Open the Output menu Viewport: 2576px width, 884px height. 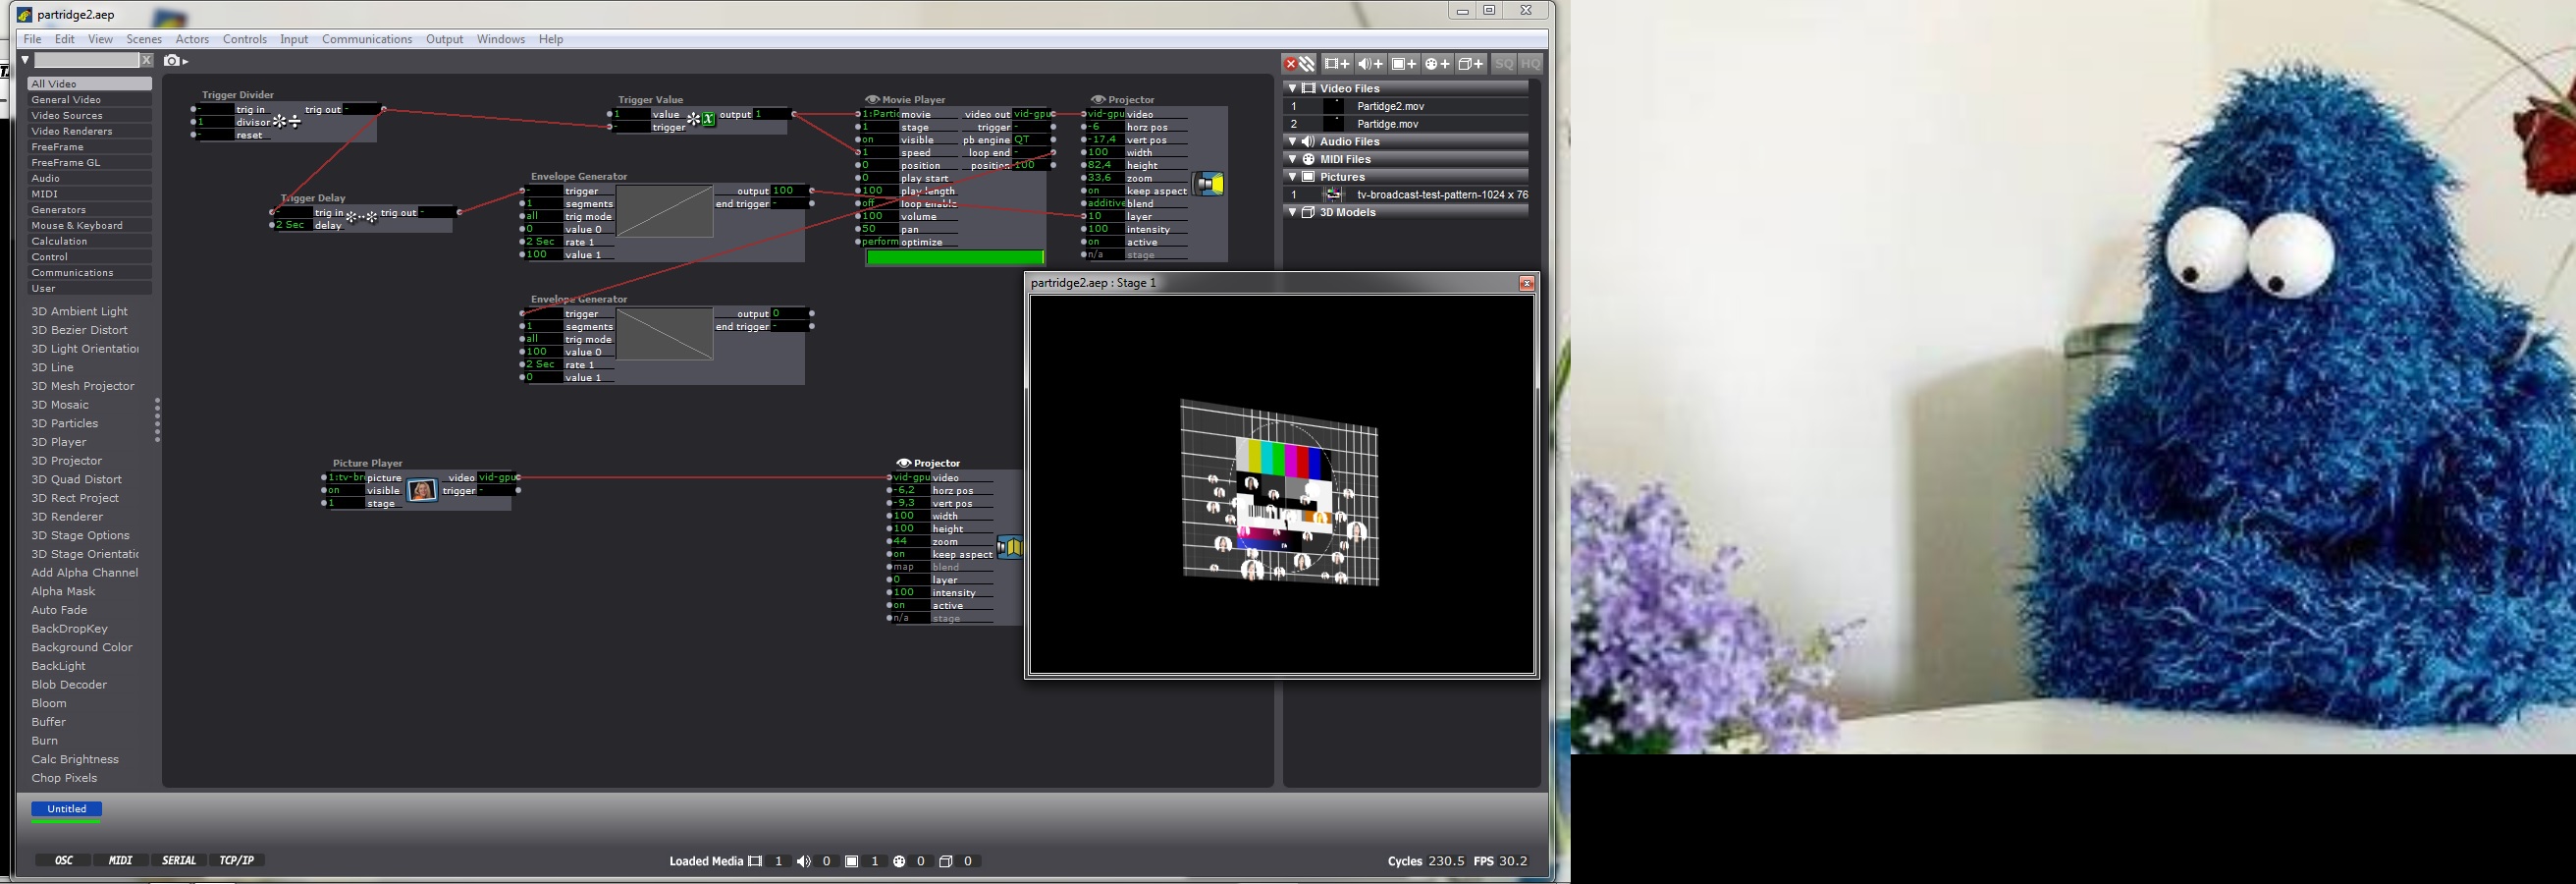pos(444,39)
